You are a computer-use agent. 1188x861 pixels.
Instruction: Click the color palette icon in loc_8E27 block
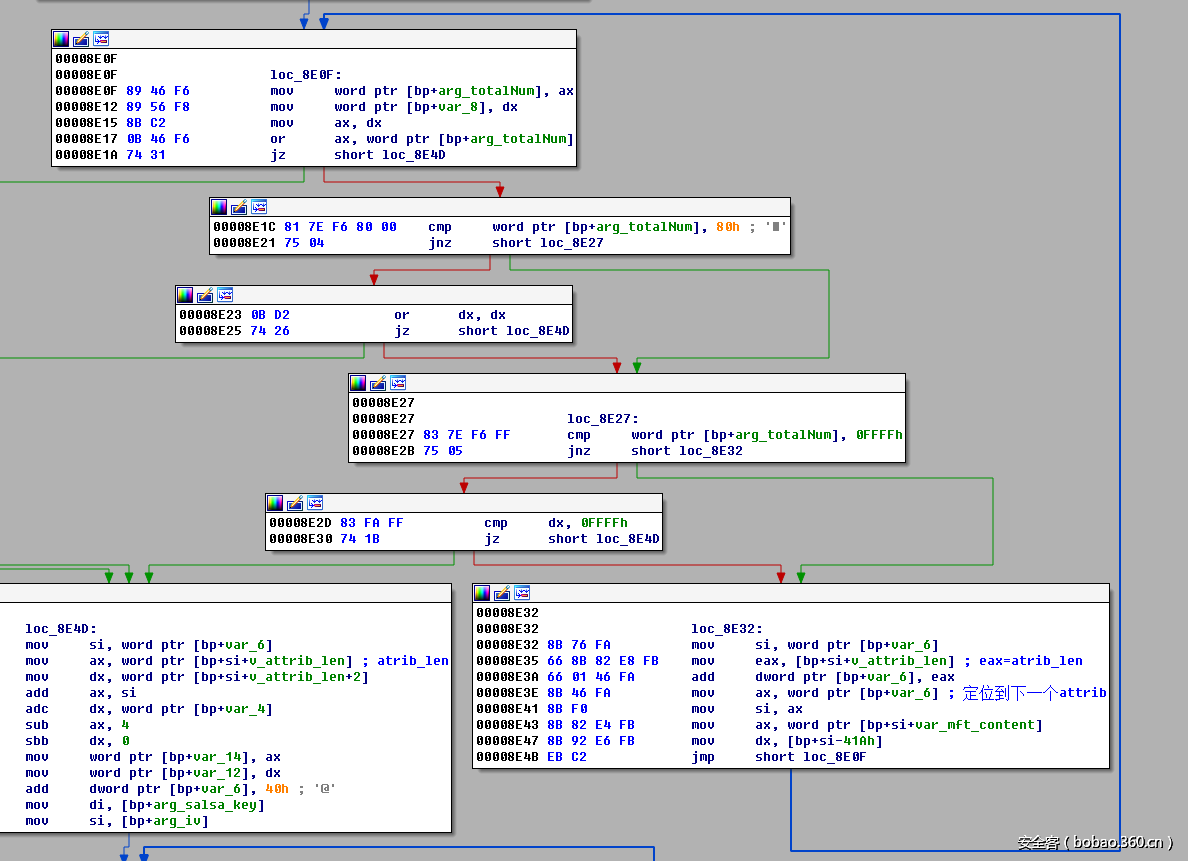[x=358, y=383]
